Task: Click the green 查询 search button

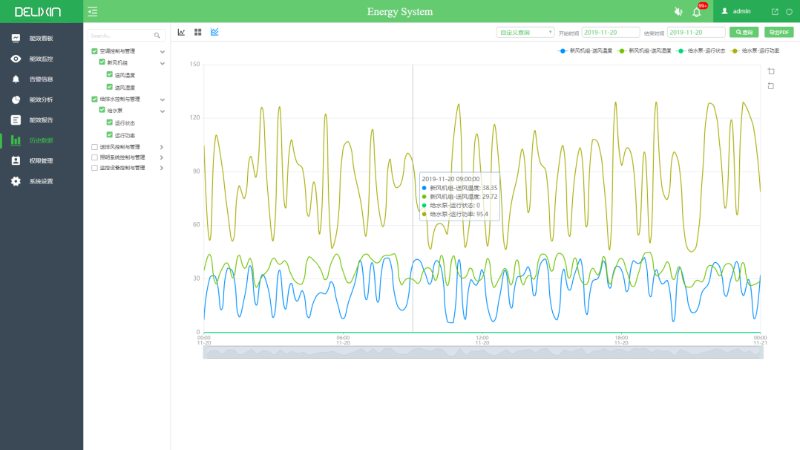Action: [744, 32]
